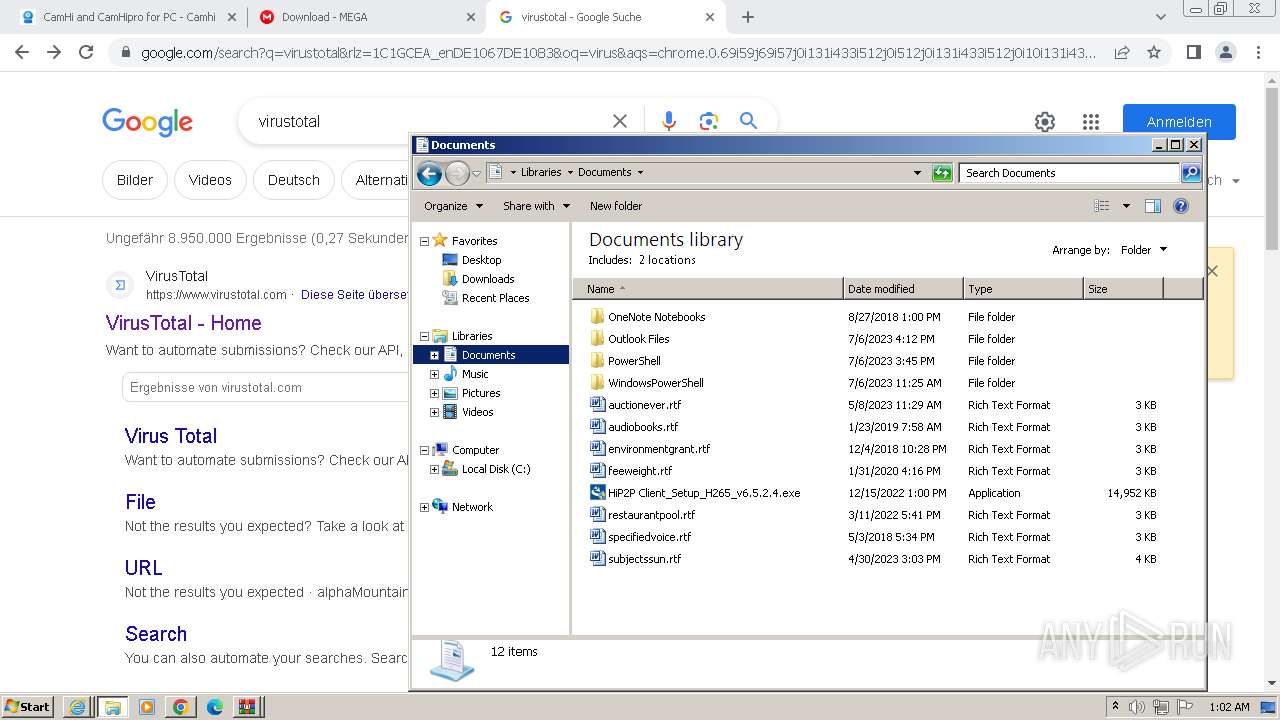The image size is (1280, 720).
Task: Open Google Lens image search
Action: pyautogui.click(x=709, y=121)
